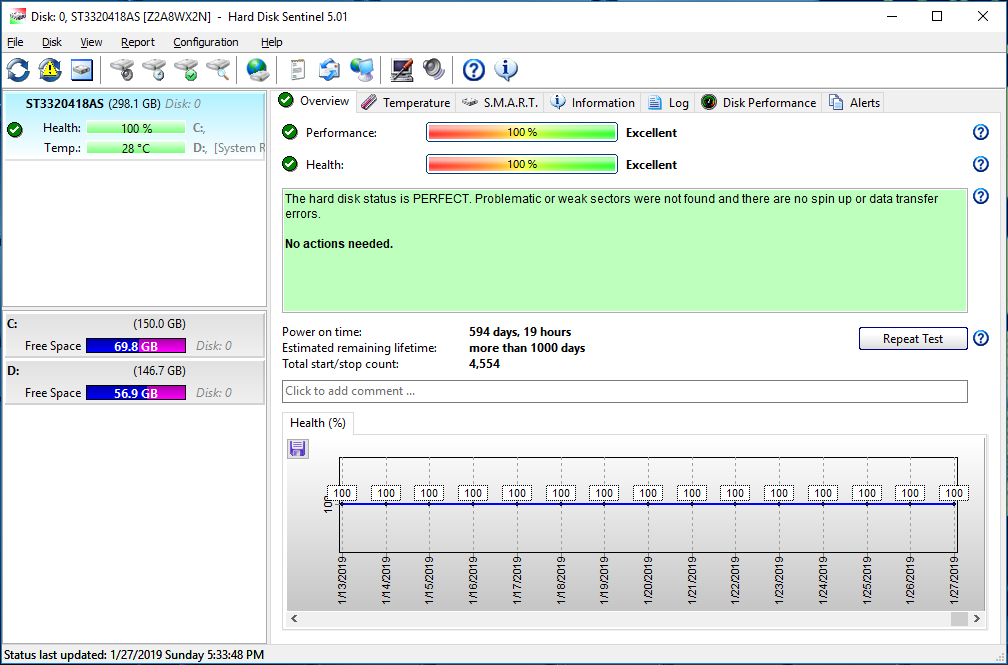Viewport: 1008px width, 665px height.
Task: Click the speaker icon in toolbar
Action: [x=433, y=70]
